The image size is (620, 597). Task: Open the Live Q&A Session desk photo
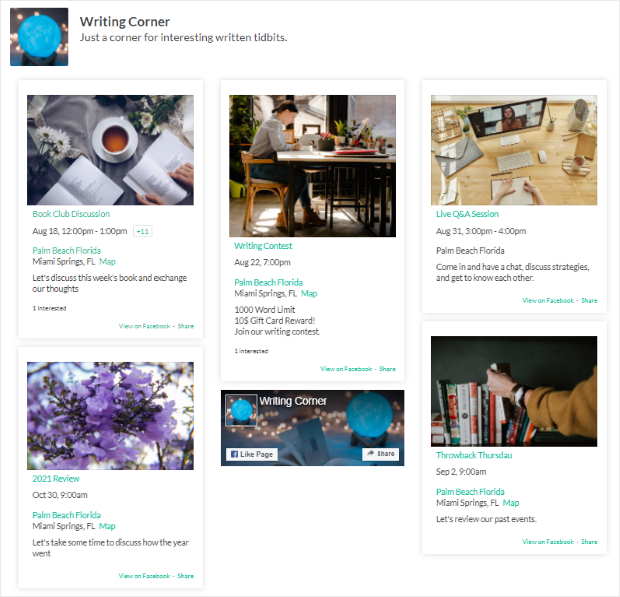pyautogui.click(x=514, y=150)
